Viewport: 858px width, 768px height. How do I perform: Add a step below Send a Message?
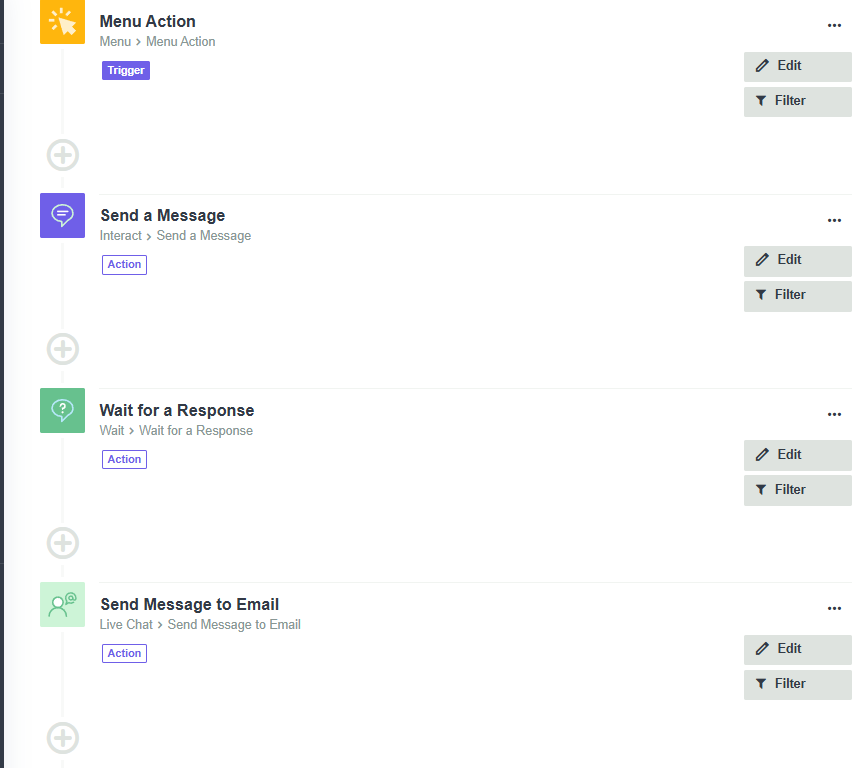(63, 349)
